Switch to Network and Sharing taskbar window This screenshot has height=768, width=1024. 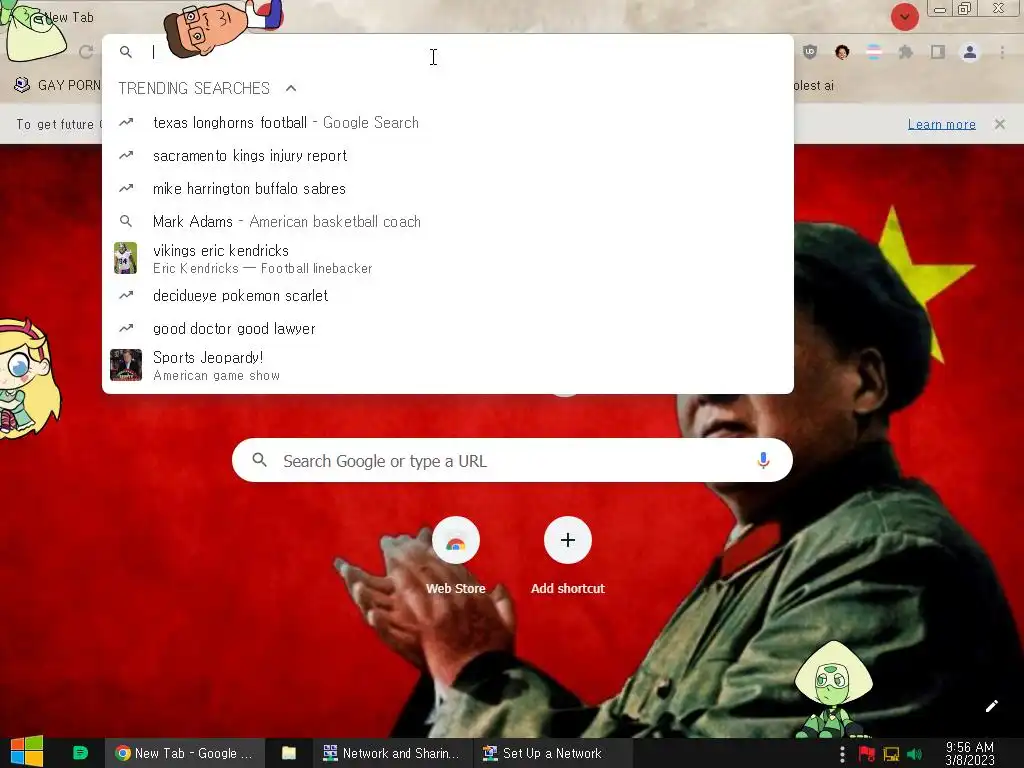point(392,753)
